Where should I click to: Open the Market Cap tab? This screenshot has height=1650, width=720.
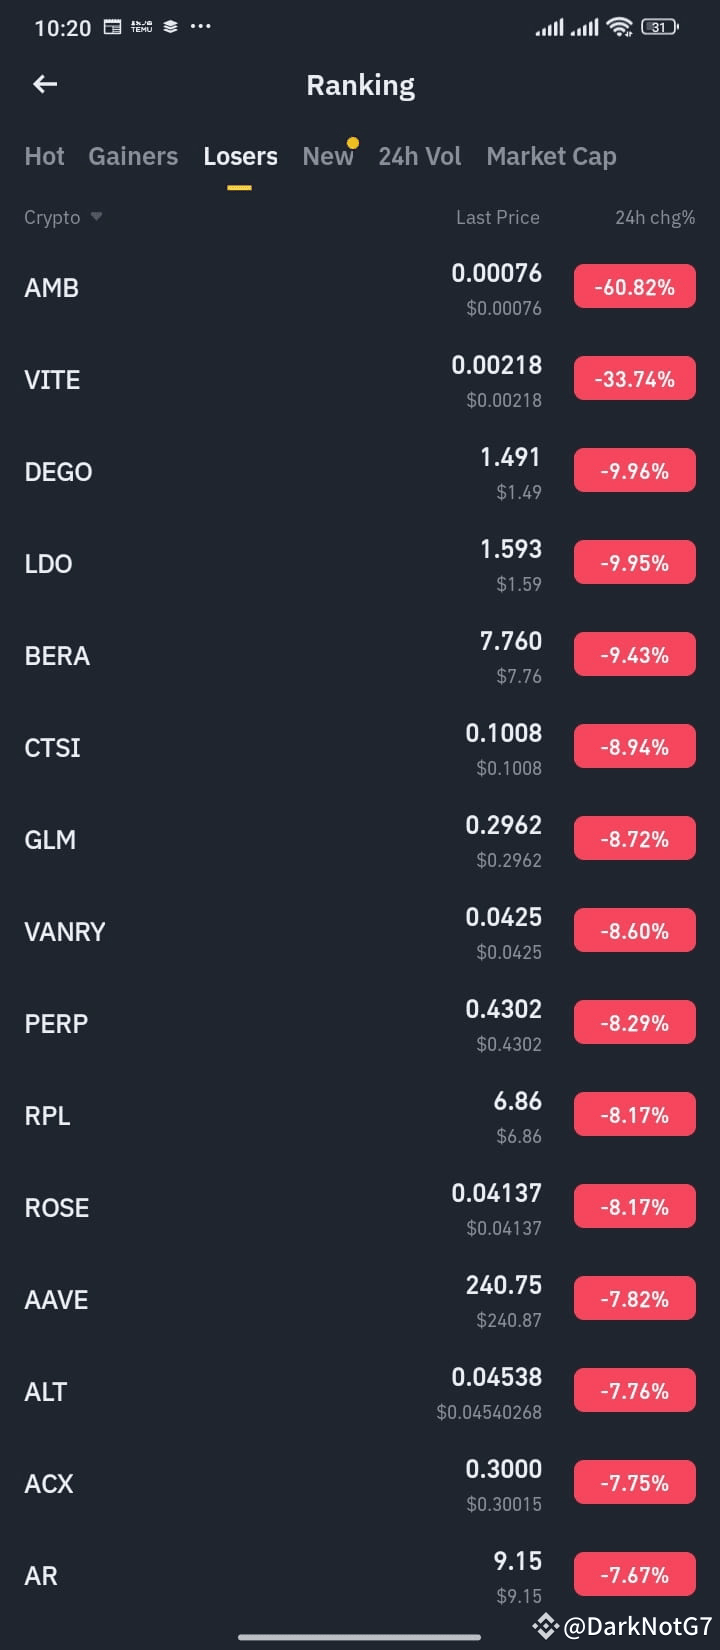[x=551, y=156]
